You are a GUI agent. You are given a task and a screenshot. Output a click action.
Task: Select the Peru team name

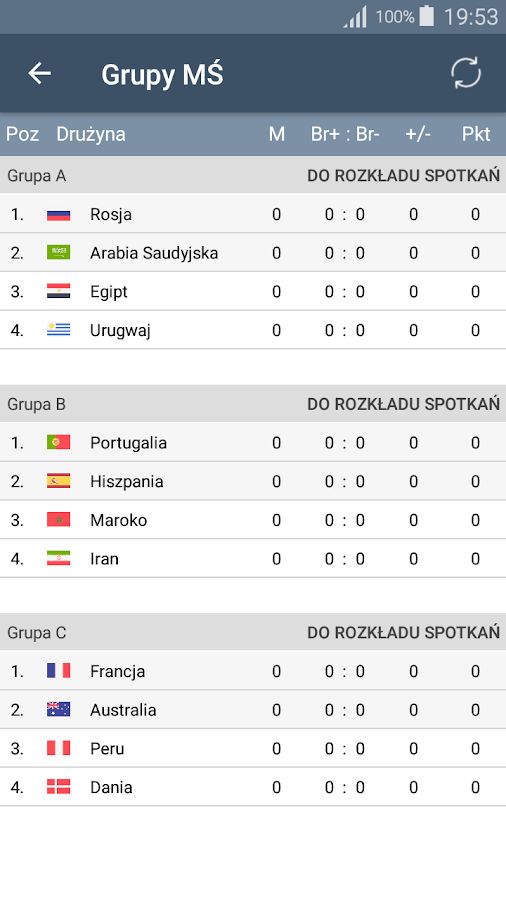107,748
